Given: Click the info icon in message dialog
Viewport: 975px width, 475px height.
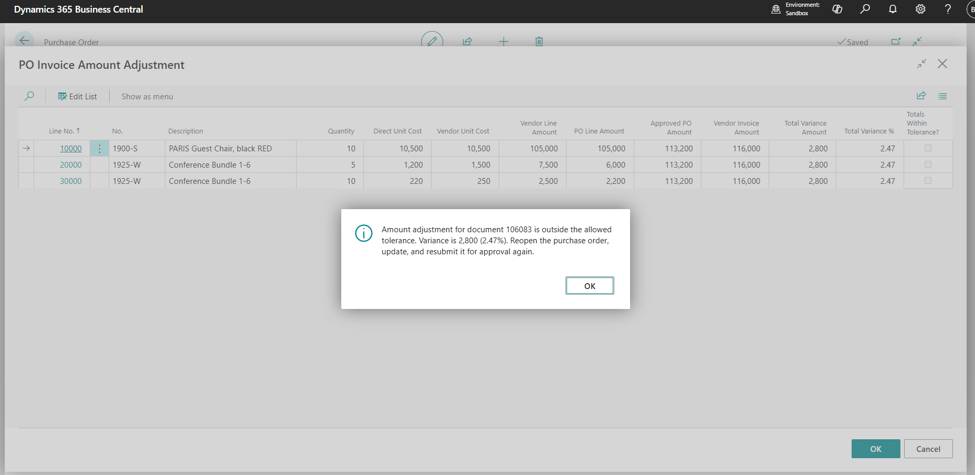Looking at the screenshot, I should pos(363,233).
